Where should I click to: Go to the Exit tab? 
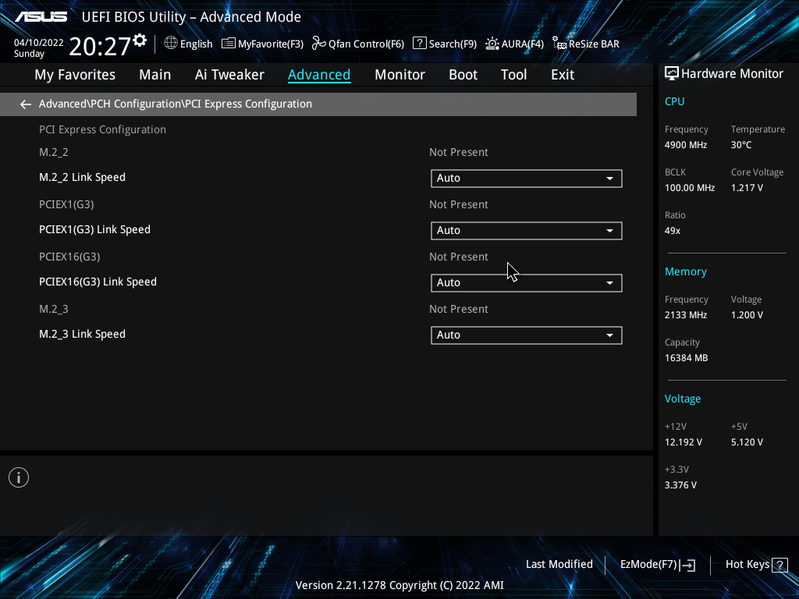pyautogui.click(x=563, y=75)
